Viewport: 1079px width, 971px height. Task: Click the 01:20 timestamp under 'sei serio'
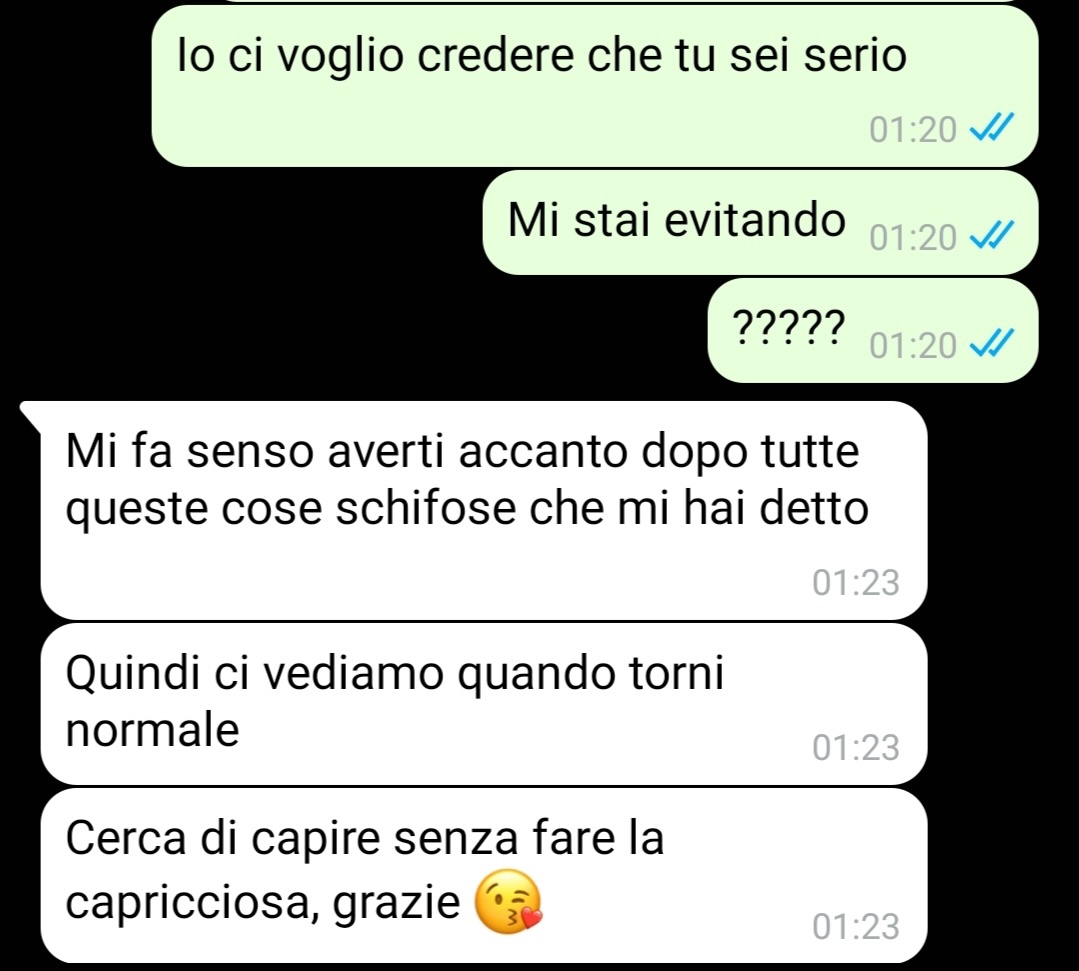pyautogui.click(x=912, y=129)
